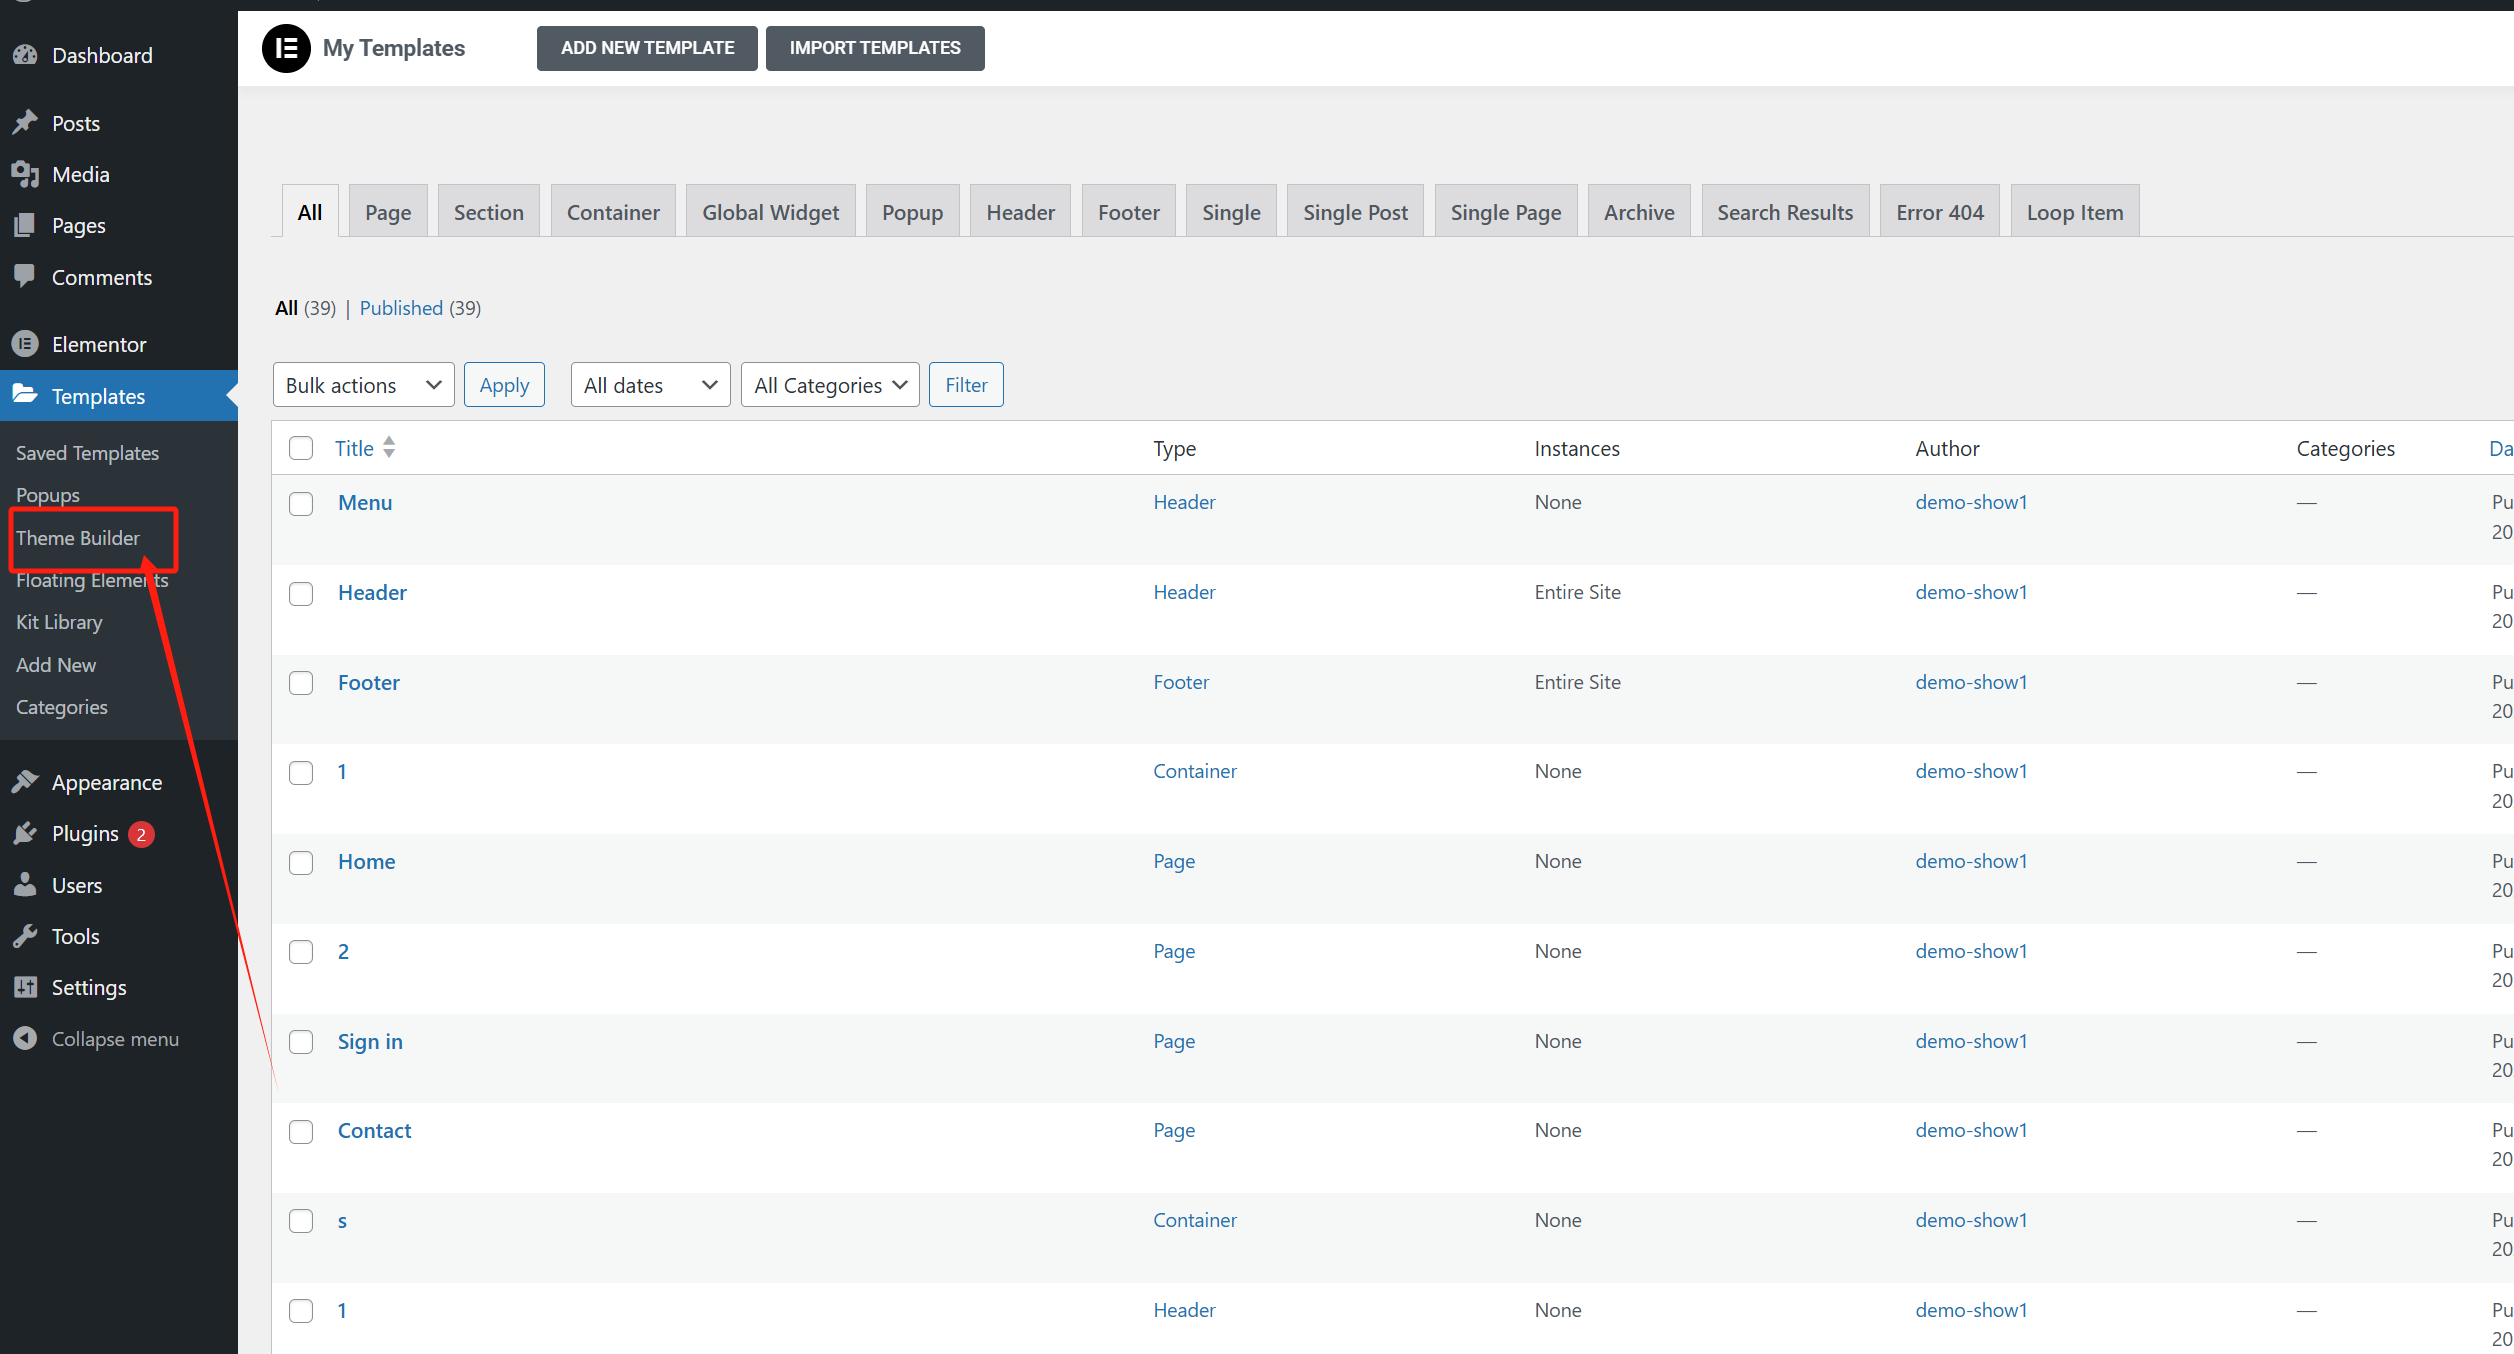Tick the checkbox for the Menu template
The height and width of the screenshot is (1354, 2514).
point(301,503)
